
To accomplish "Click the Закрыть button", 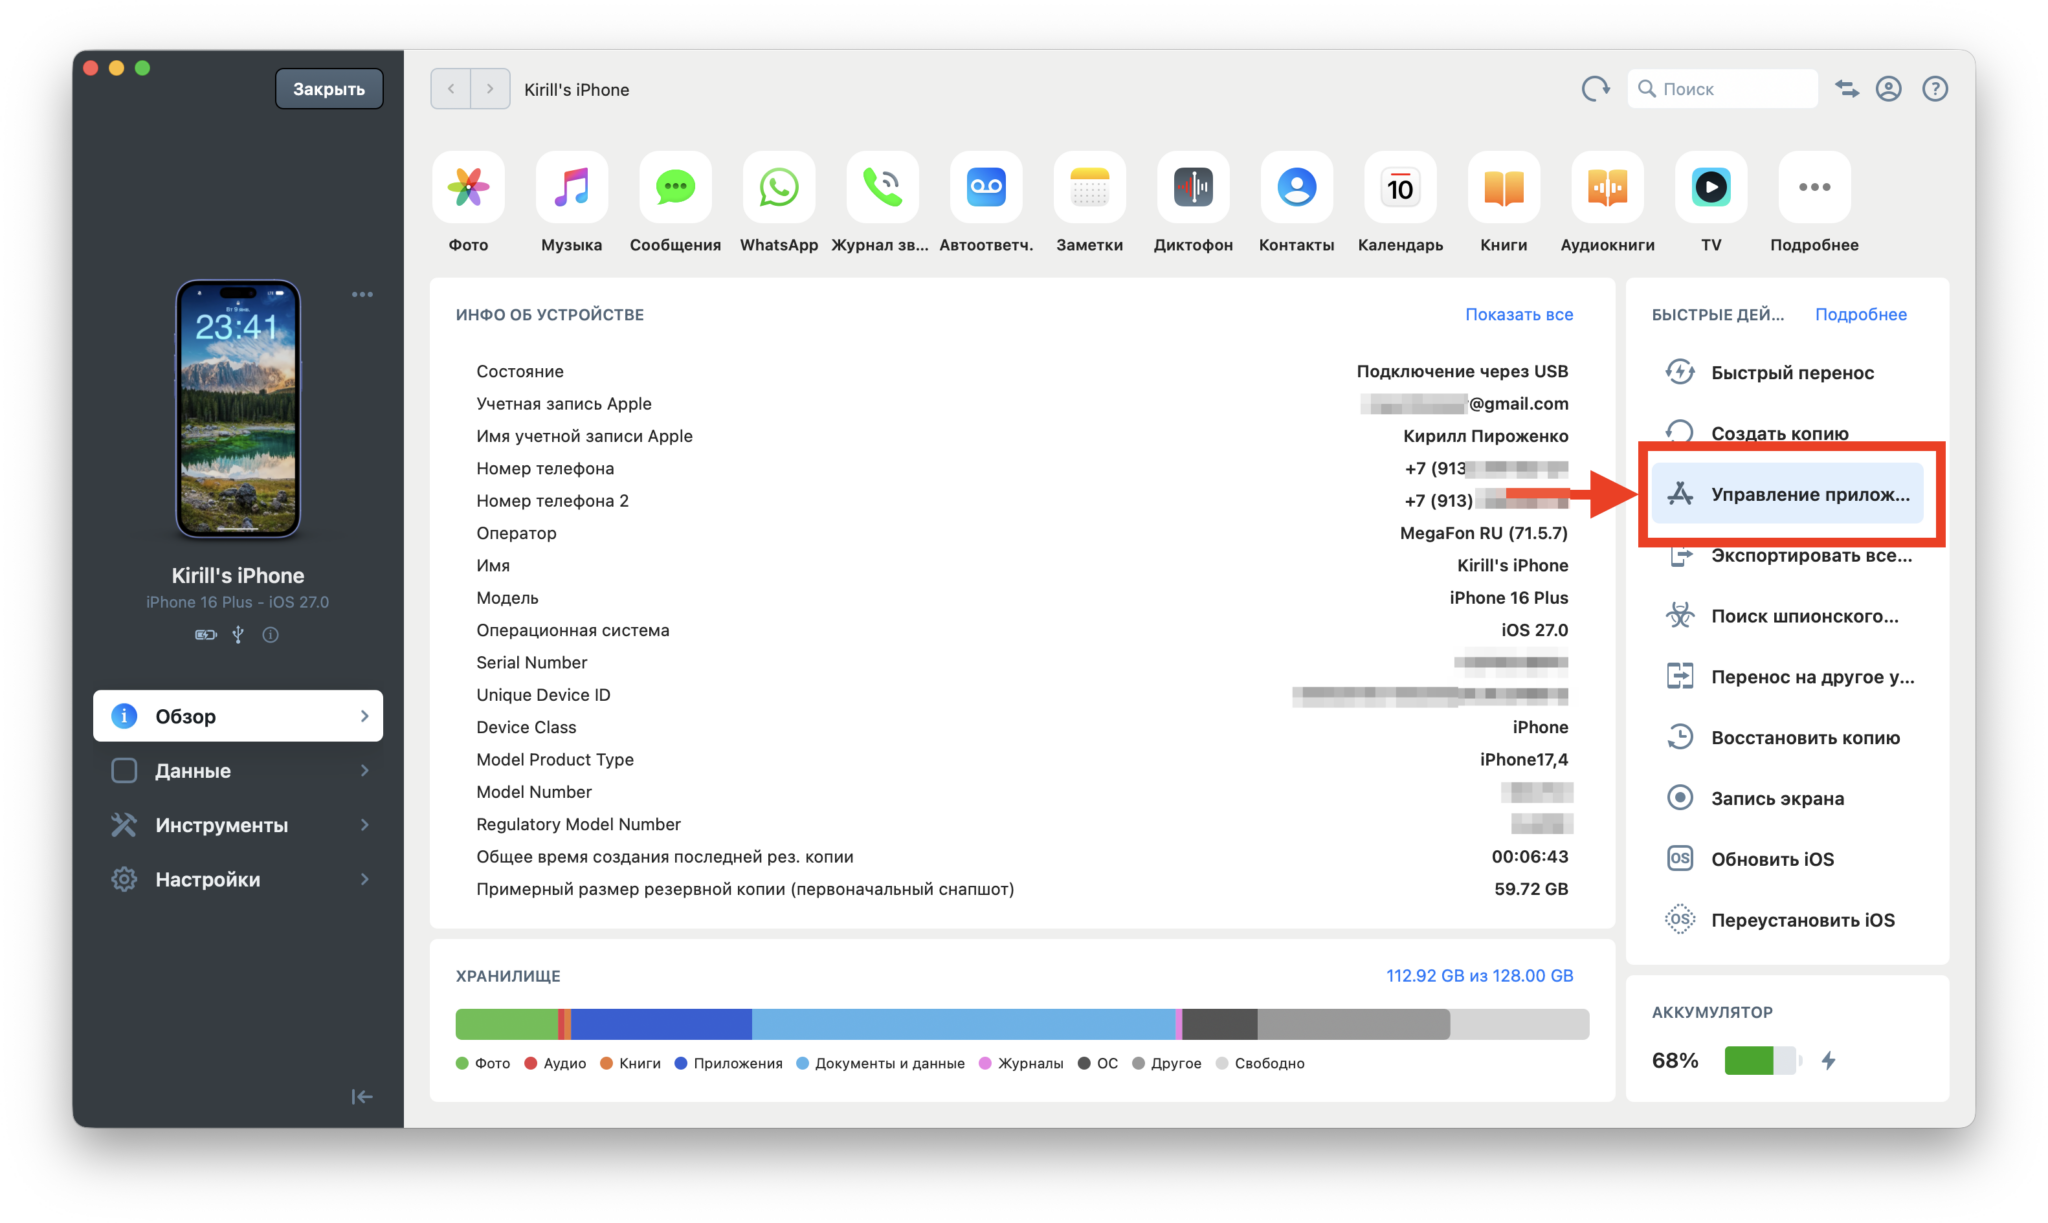I will (x=329, y=89).
